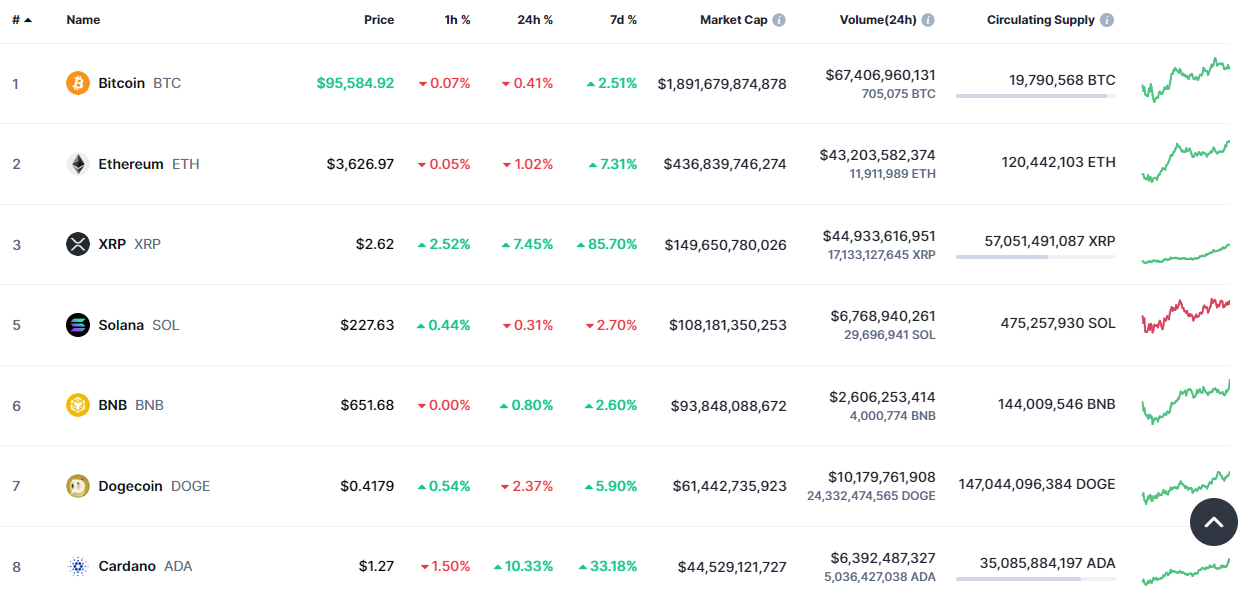Viewport: 1248px width, 600px height.
Task: Click XRP market cap $149,650,780,026
Action: [x=725, y=245]
